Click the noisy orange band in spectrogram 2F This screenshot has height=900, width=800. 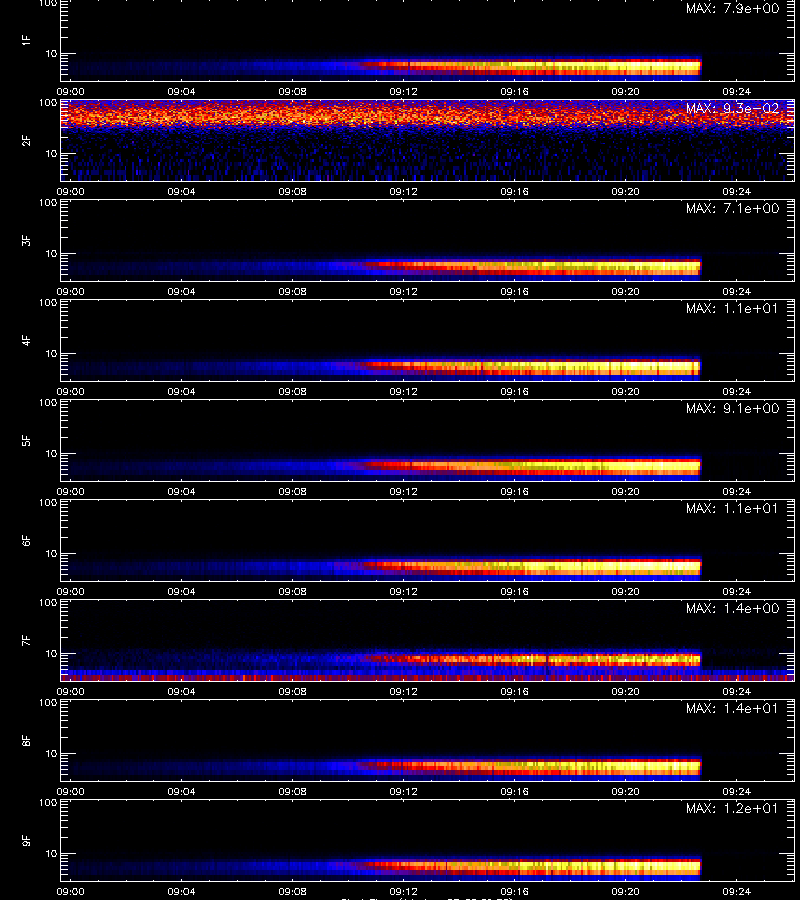427,115
